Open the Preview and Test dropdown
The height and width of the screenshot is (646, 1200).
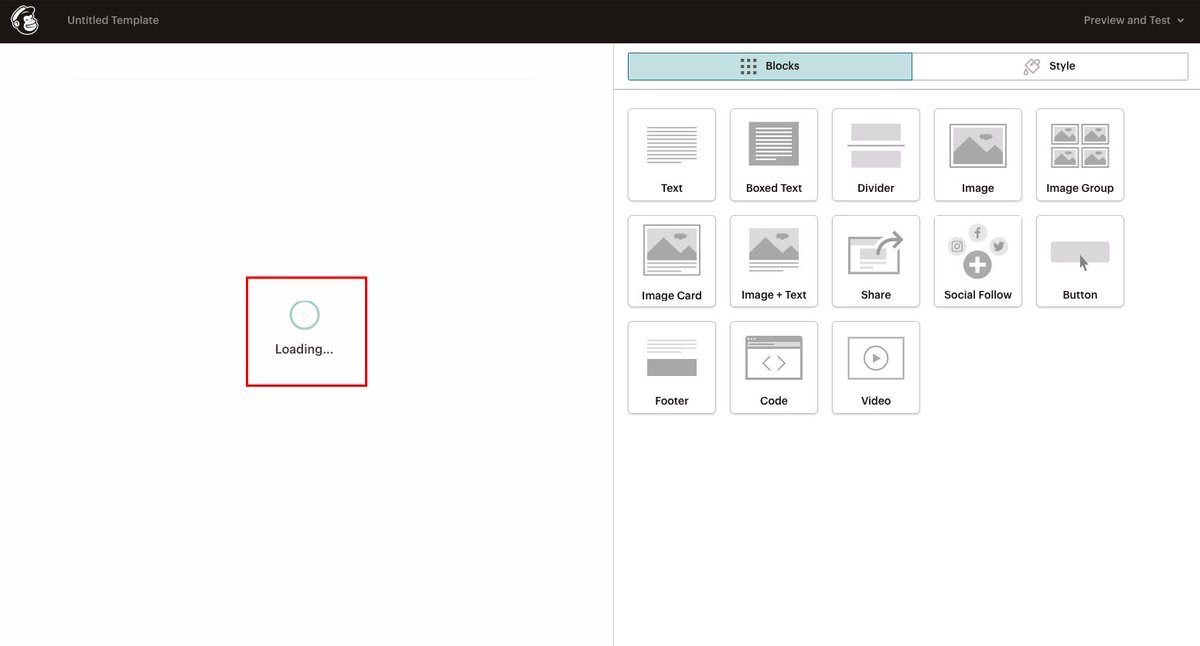(x=1134, y=20)
